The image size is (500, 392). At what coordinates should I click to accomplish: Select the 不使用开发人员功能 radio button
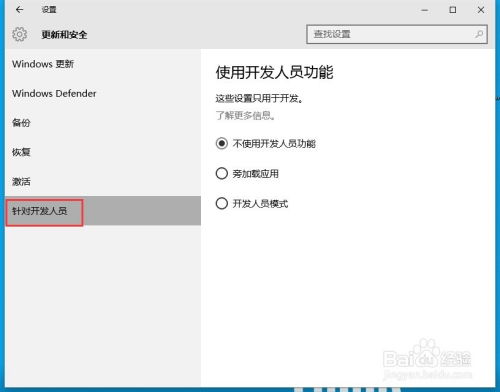[222, 143]
